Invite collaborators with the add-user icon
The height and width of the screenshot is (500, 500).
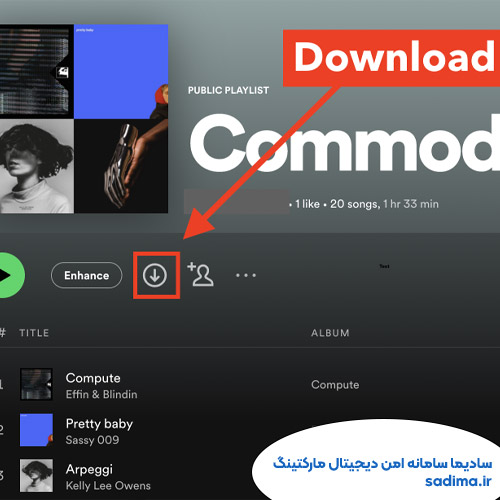click(x=201, y=274)
